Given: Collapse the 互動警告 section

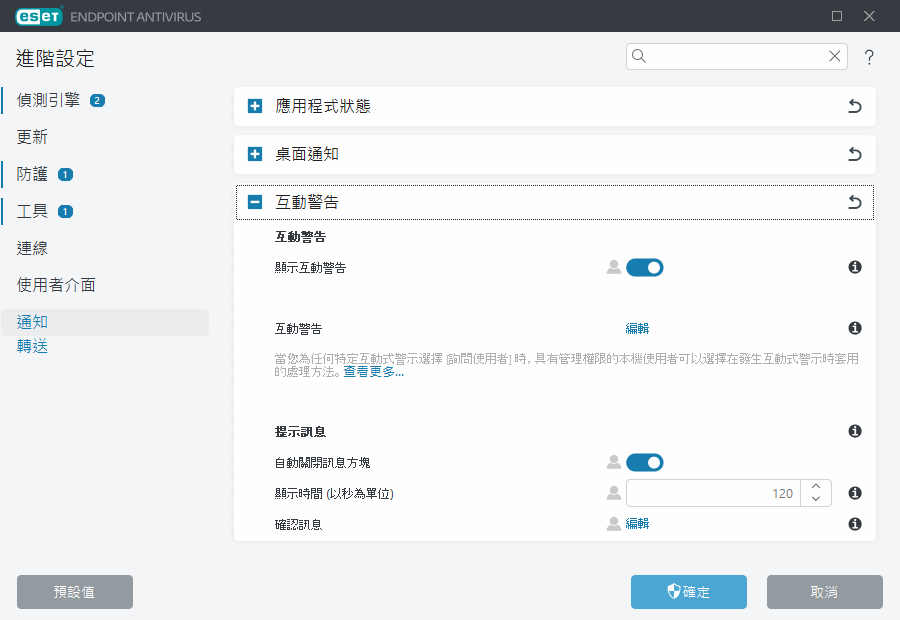Looking at the screenshot, I should coord(255,202).
